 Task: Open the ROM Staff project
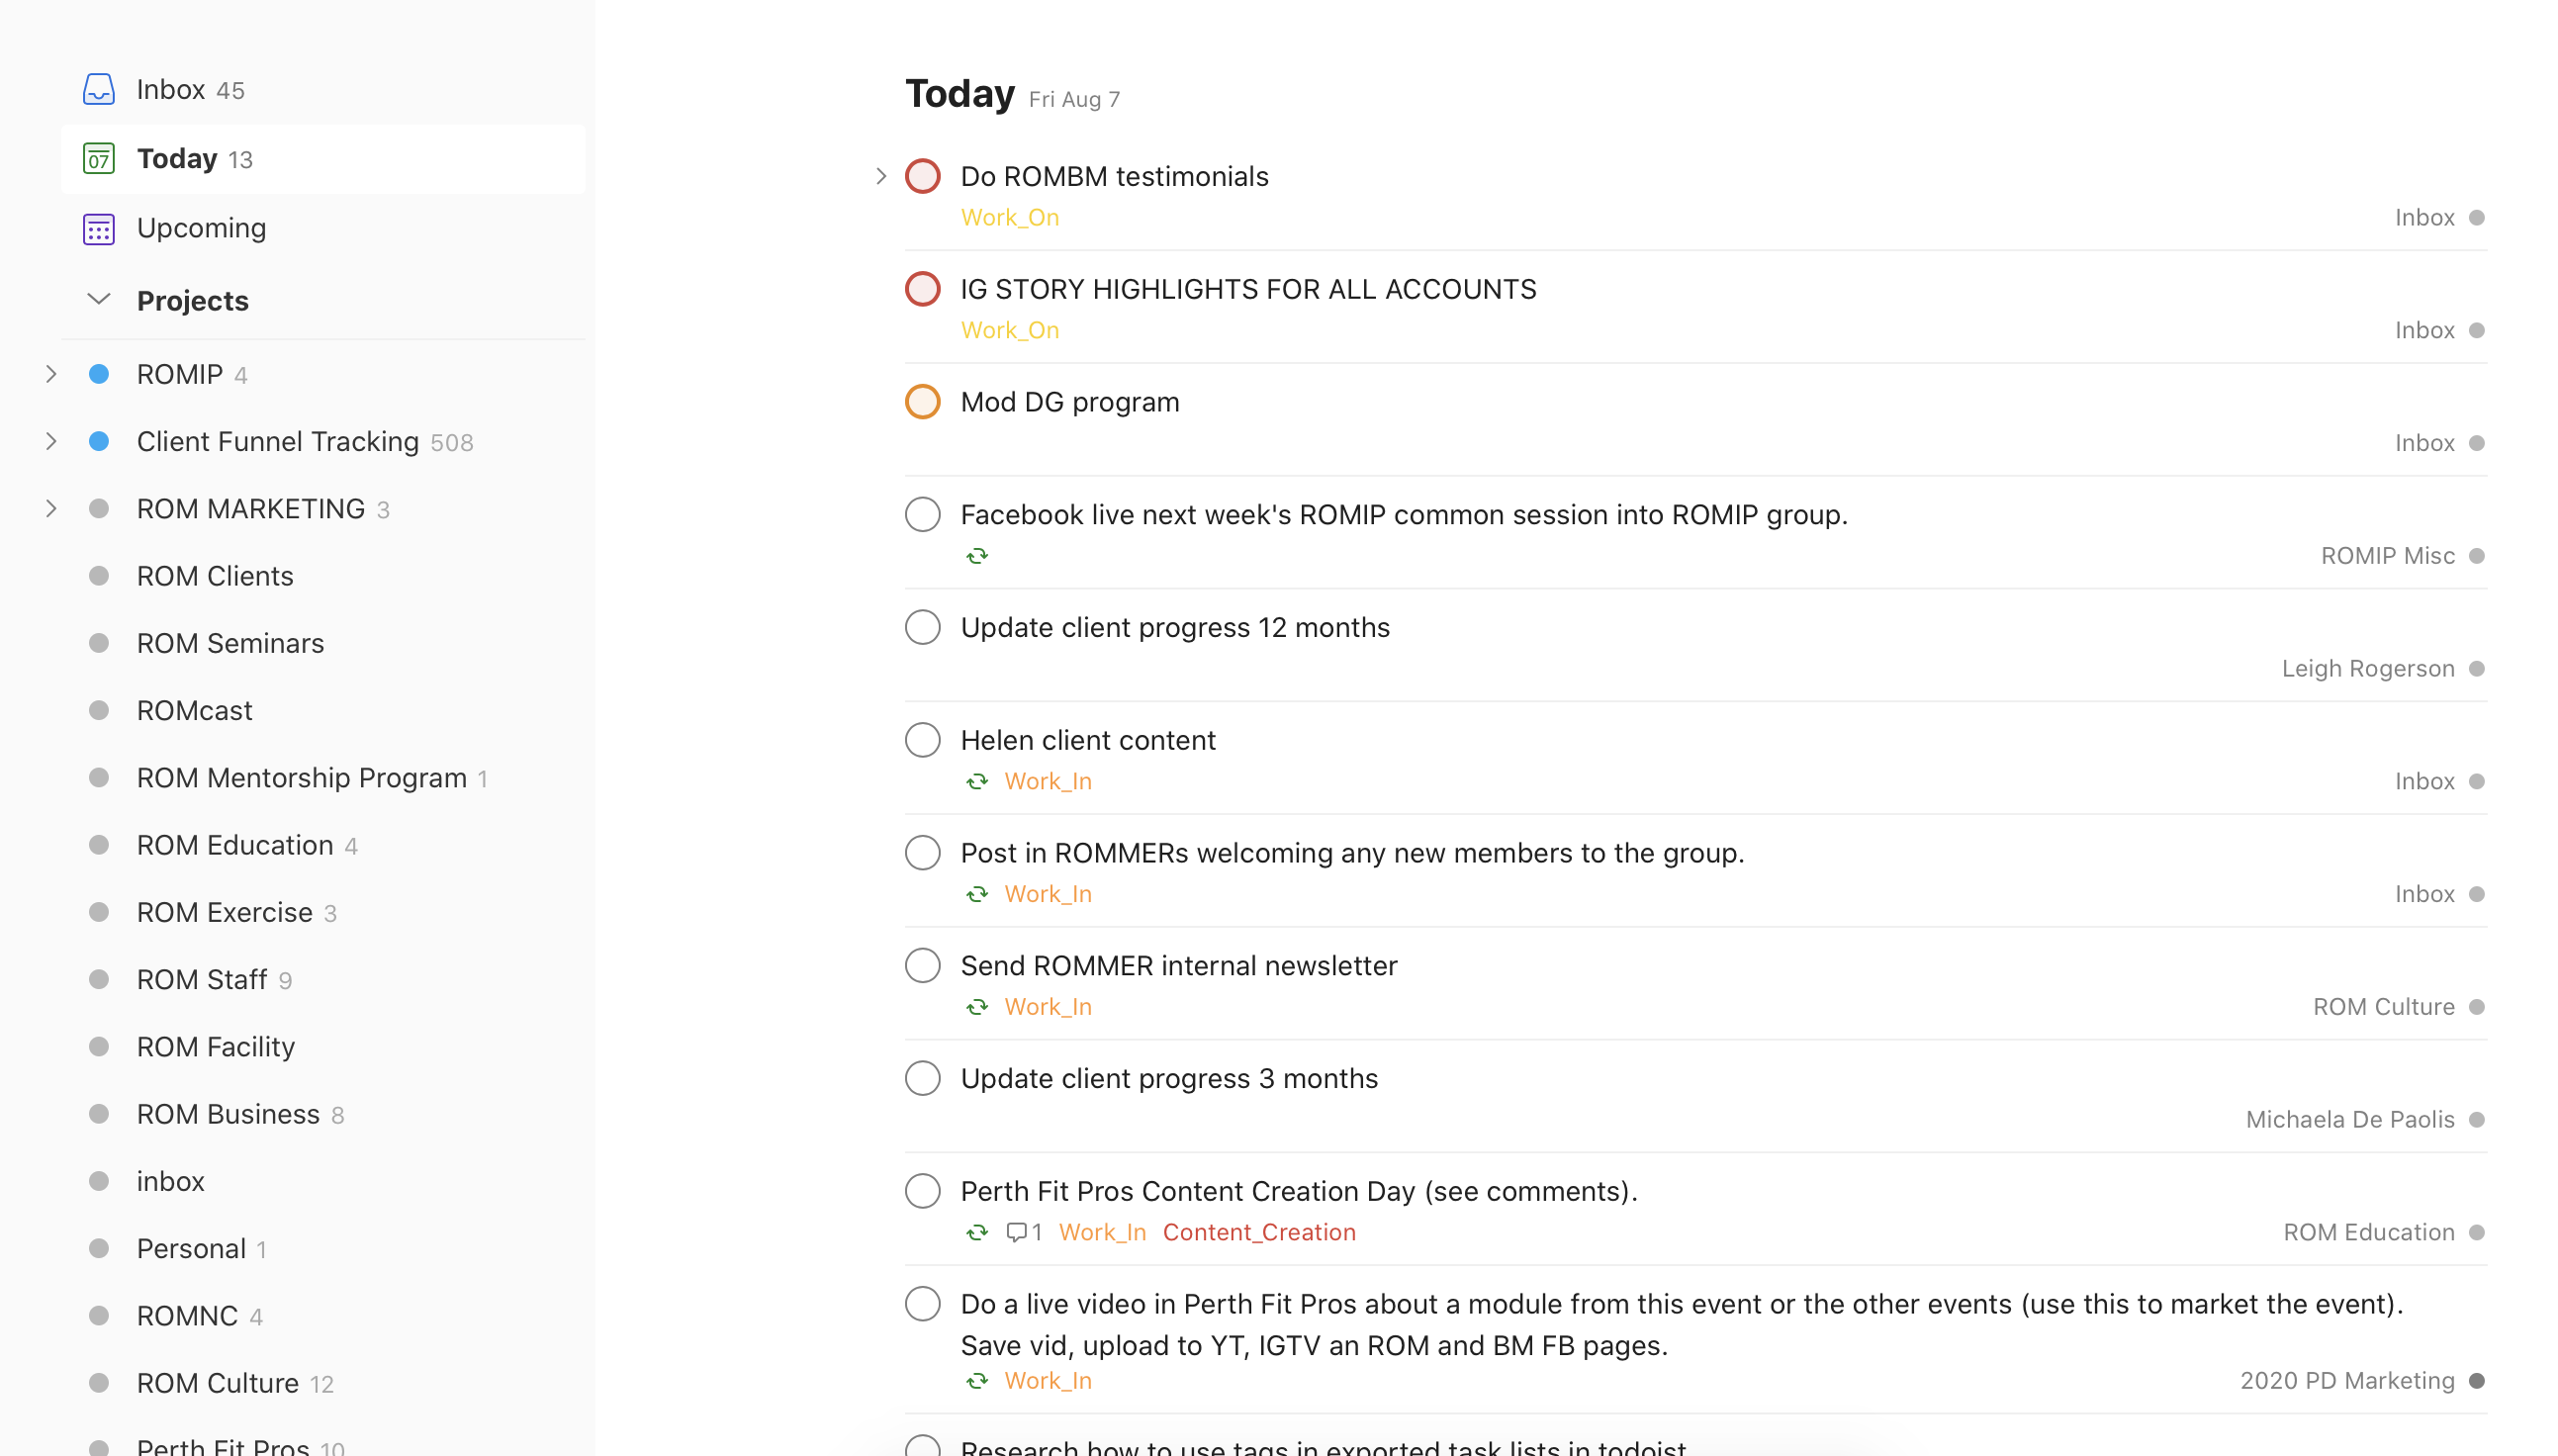point(201,979)
